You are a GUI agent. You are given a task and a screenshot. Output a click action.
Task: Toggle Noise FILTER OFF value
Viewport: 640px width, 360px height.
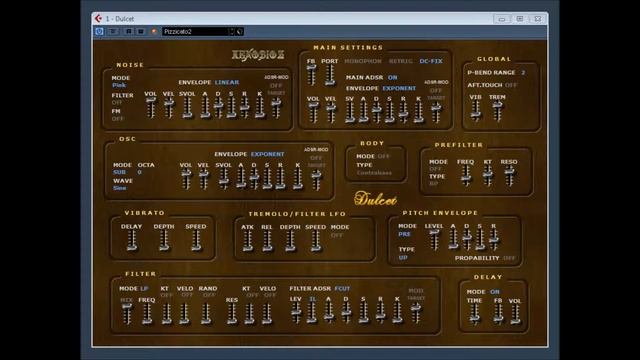[x=117, y=102]
